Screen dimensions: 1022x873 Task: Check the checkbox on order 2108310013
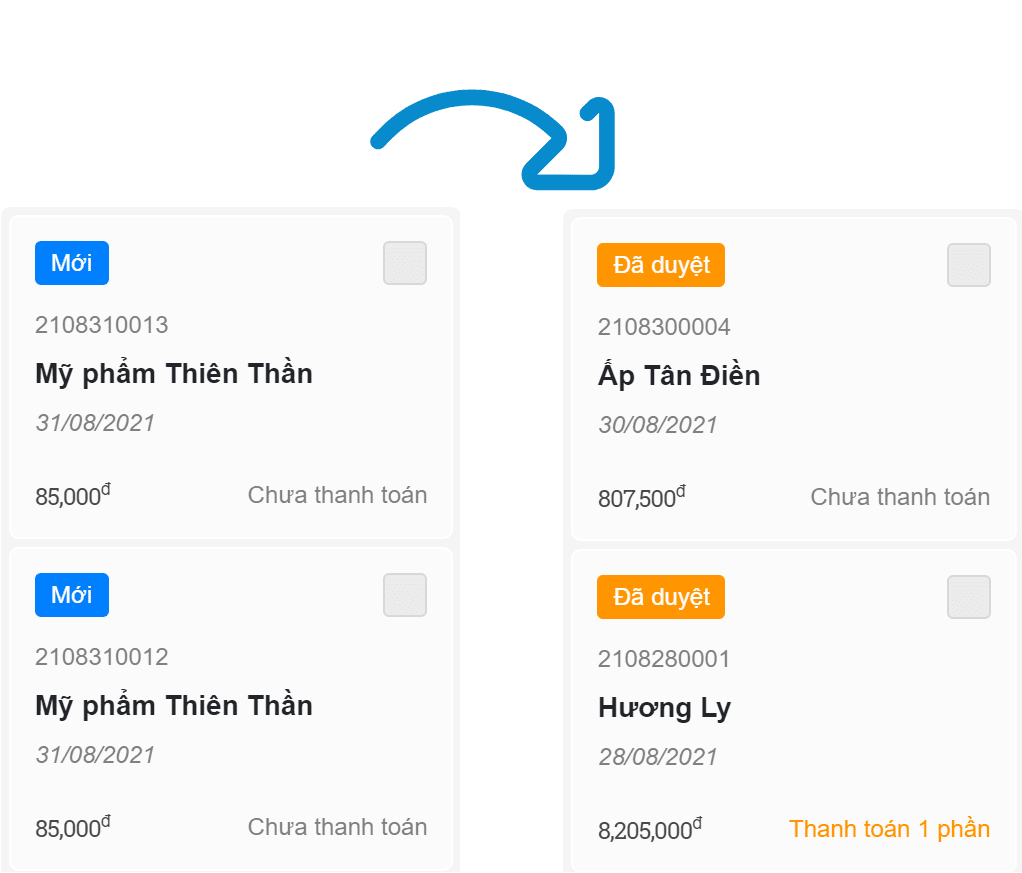pos(404,263)
